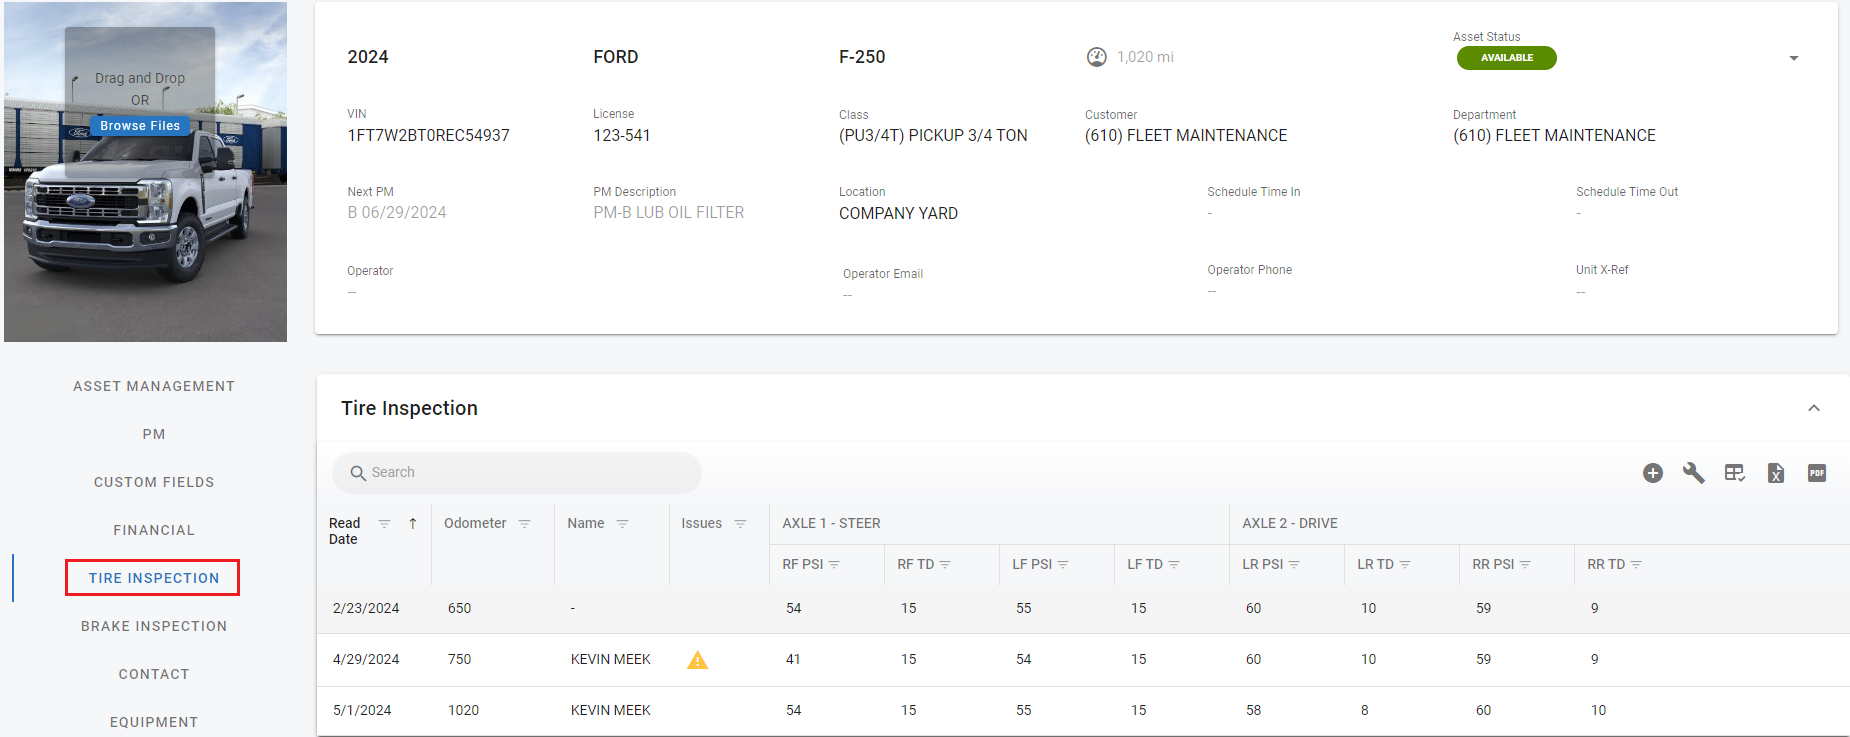Click PM-B LUB OIL FILTER description
The height and width of the screenshot is (737, 1850).
669,212
